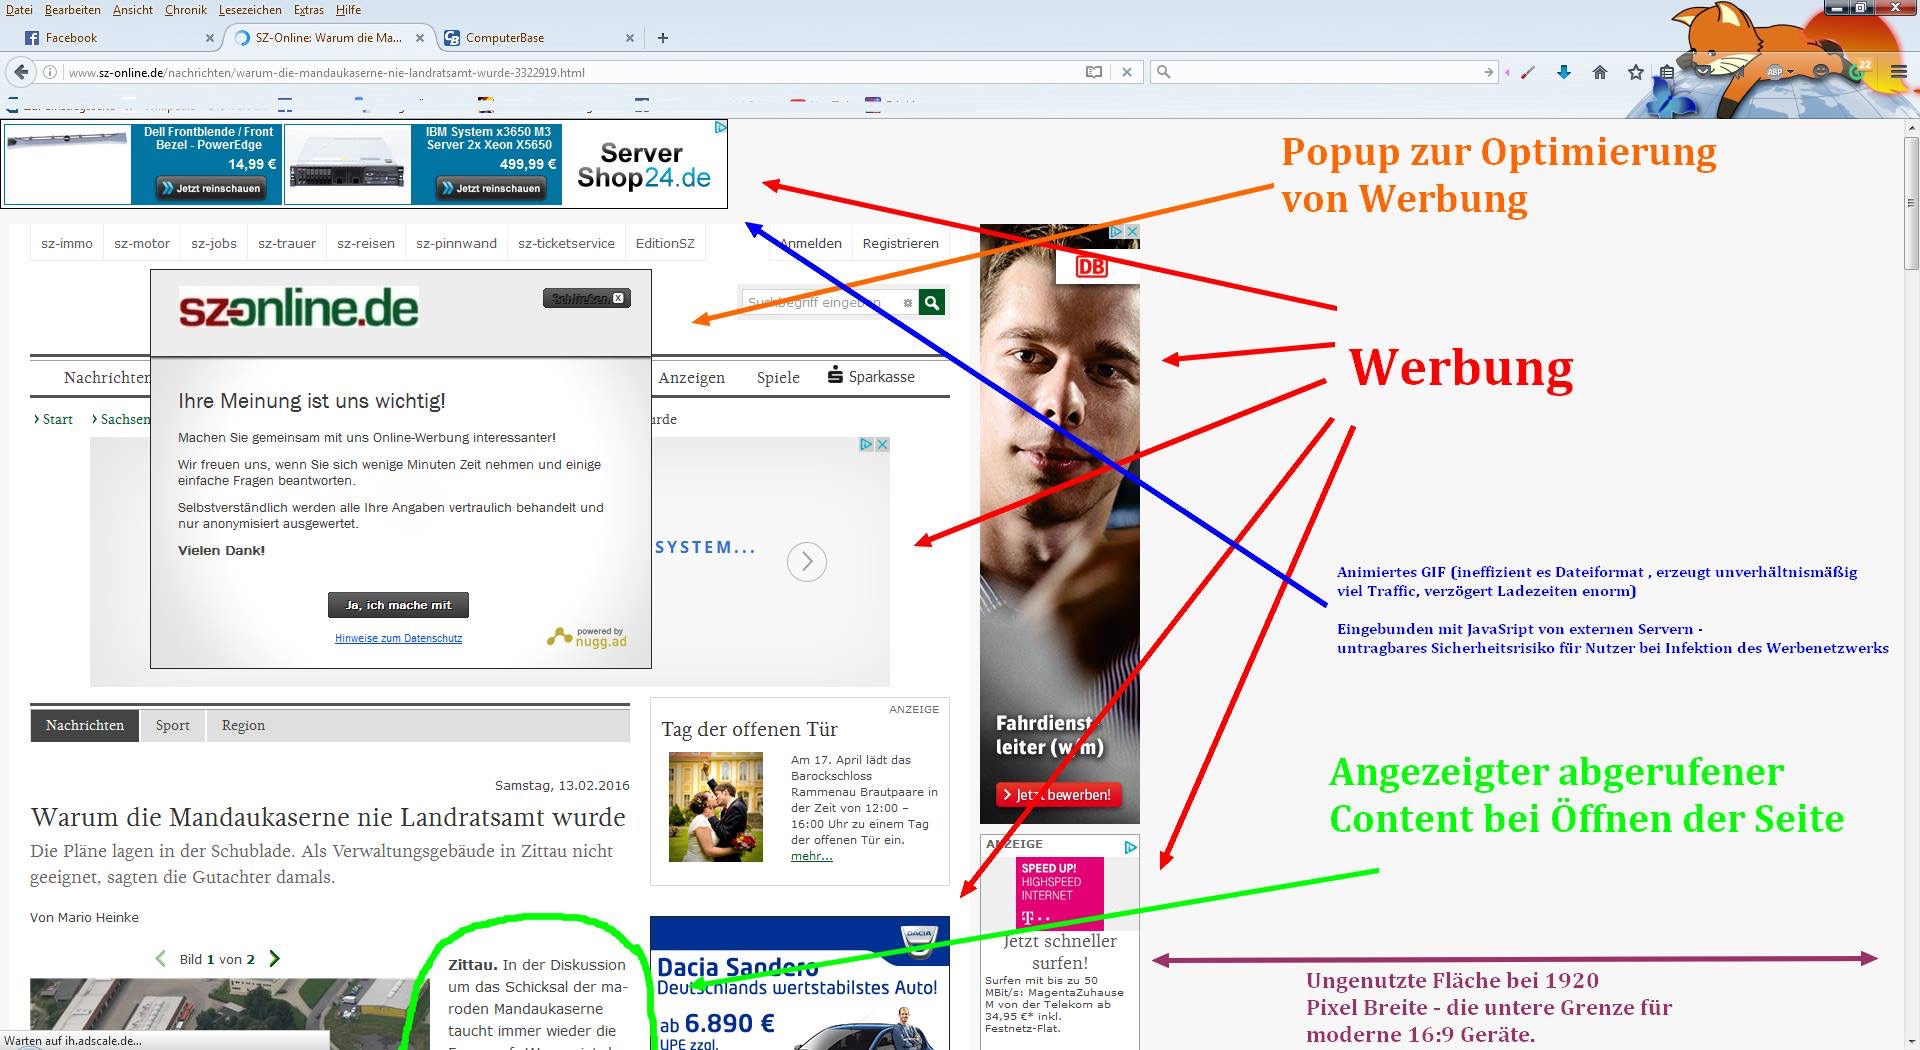Open a new browser tab
Screen dimensions: 1920x1050
tap(662, 38)
